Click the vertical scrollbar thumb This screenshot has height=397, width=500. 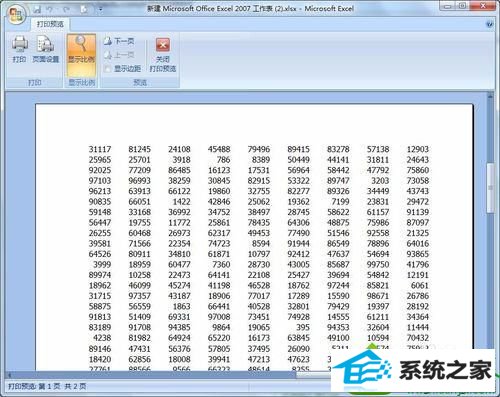[x=490, y=188]
